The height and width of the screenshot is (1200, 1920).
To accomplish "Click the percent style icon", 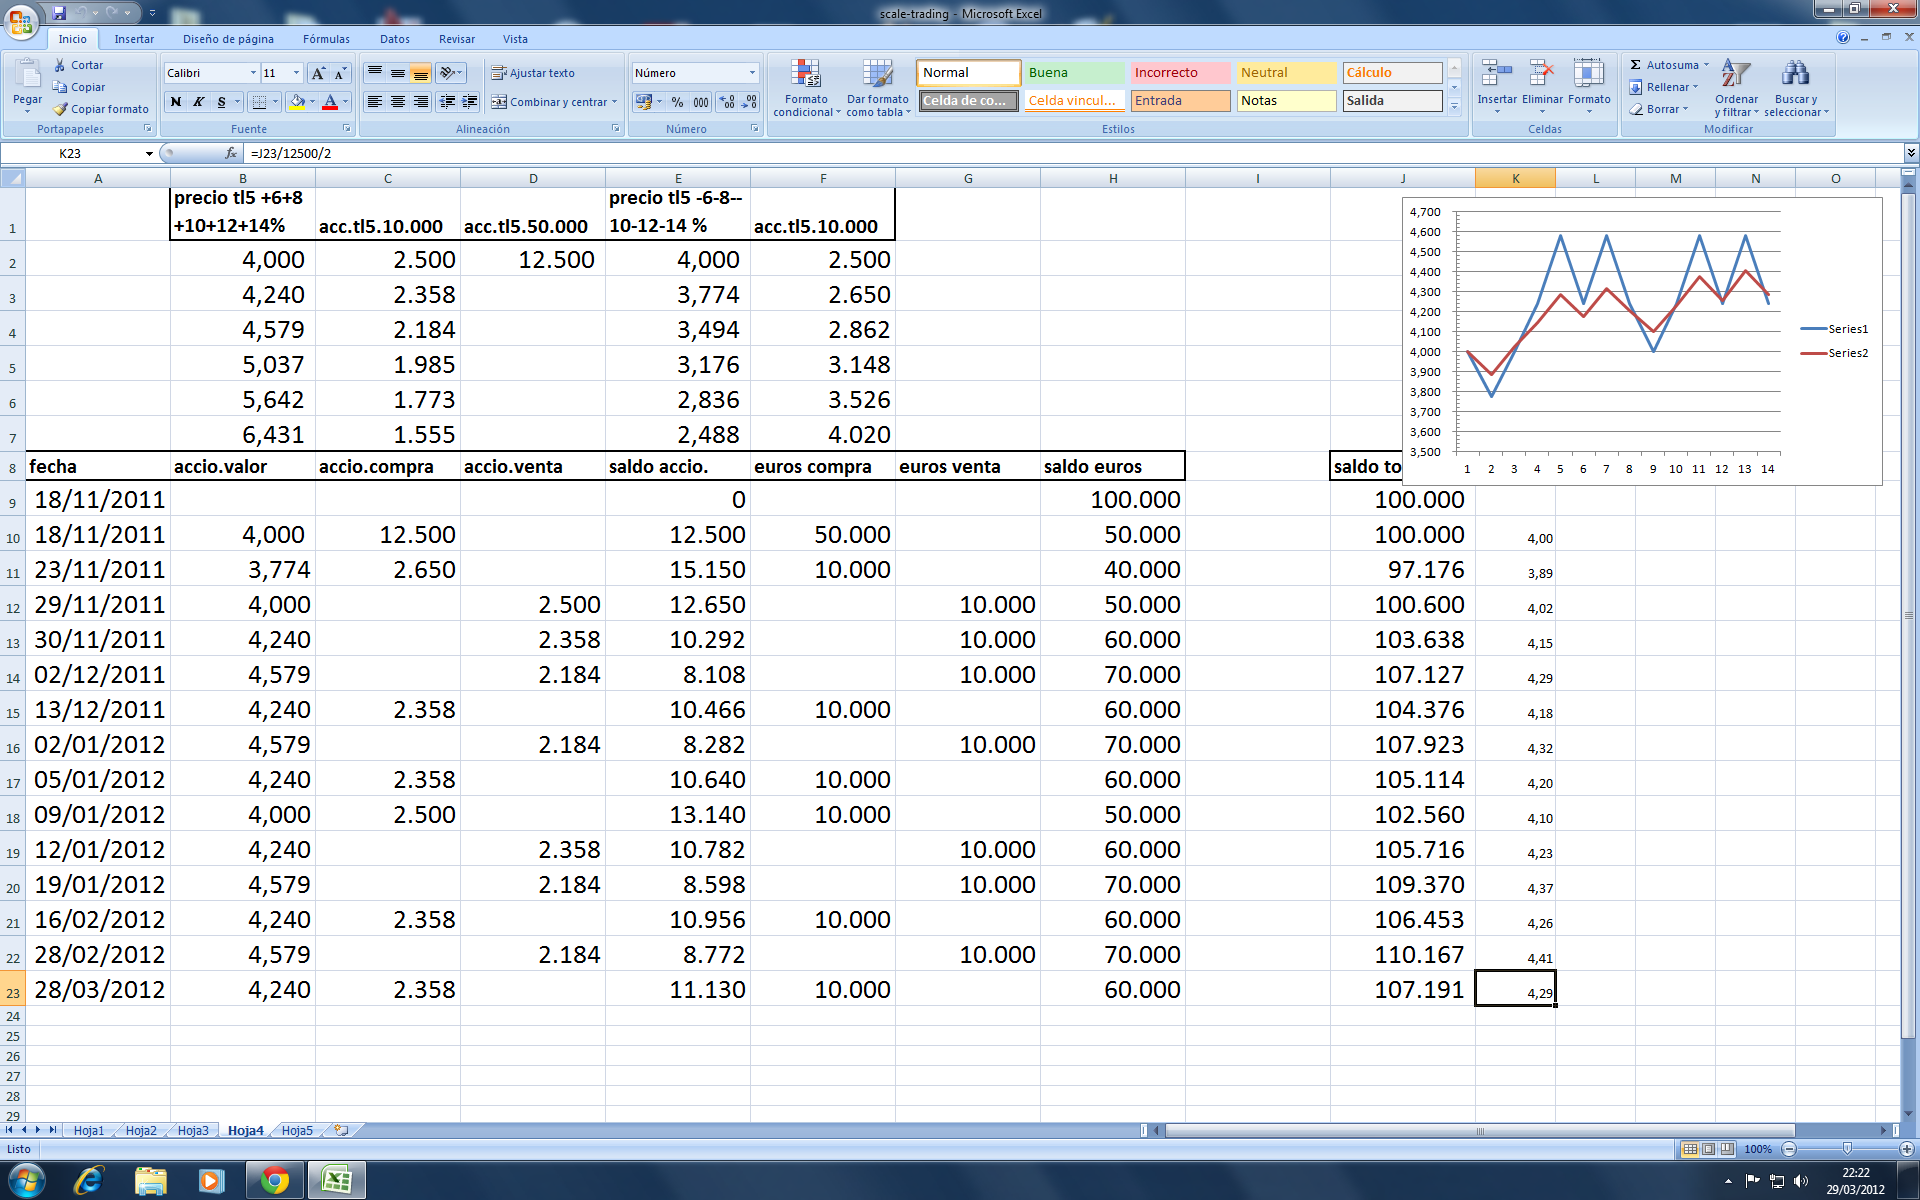I will pos(677,102).
